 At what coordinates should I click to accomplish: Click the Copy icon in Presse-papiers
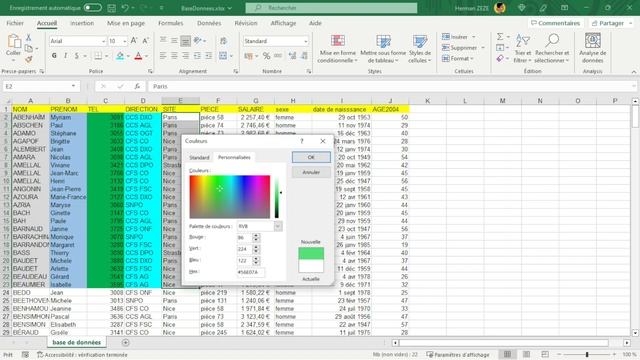pyautogui.click(x=29, y=49)
